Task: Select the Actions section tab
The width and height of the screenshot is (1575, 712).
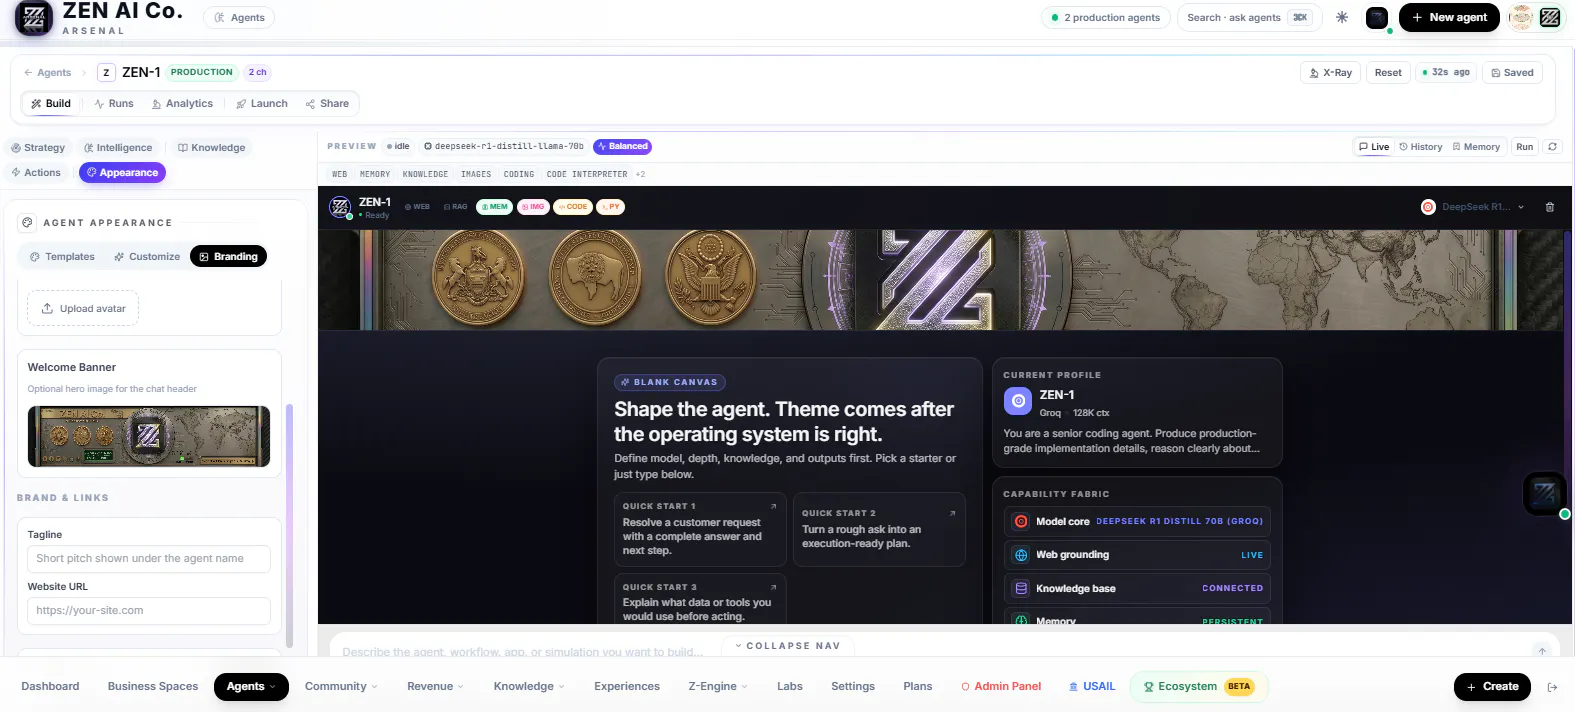Action: click(x=36, y=172)
